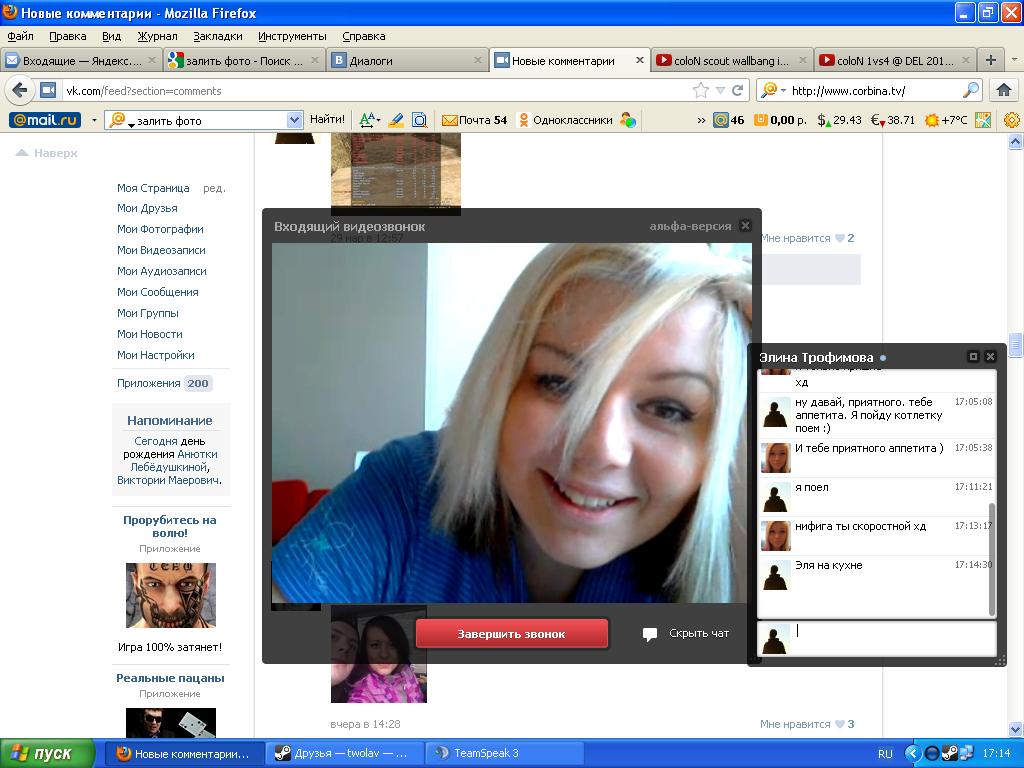Open Мои Сообщения link
This screenshot has width=1024, height=768.
point(157,292)
